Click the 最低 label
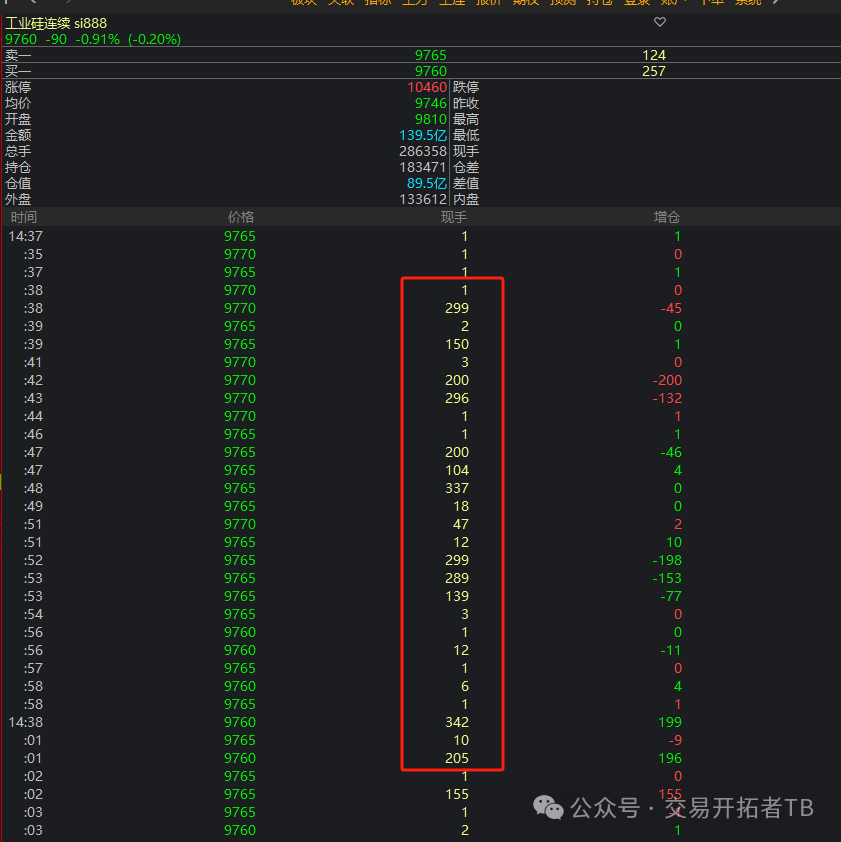Screen dimensions: 841x842 pos(466,135)
